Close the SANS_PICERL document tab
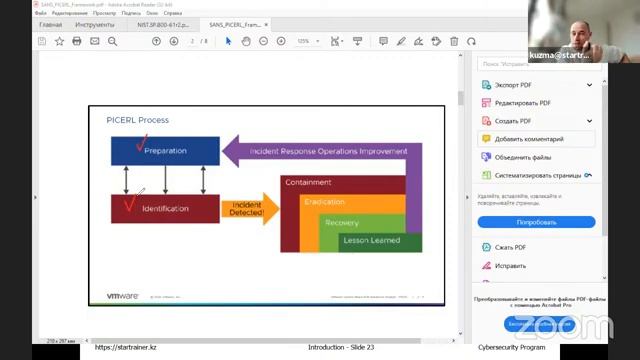 (266, 25)
